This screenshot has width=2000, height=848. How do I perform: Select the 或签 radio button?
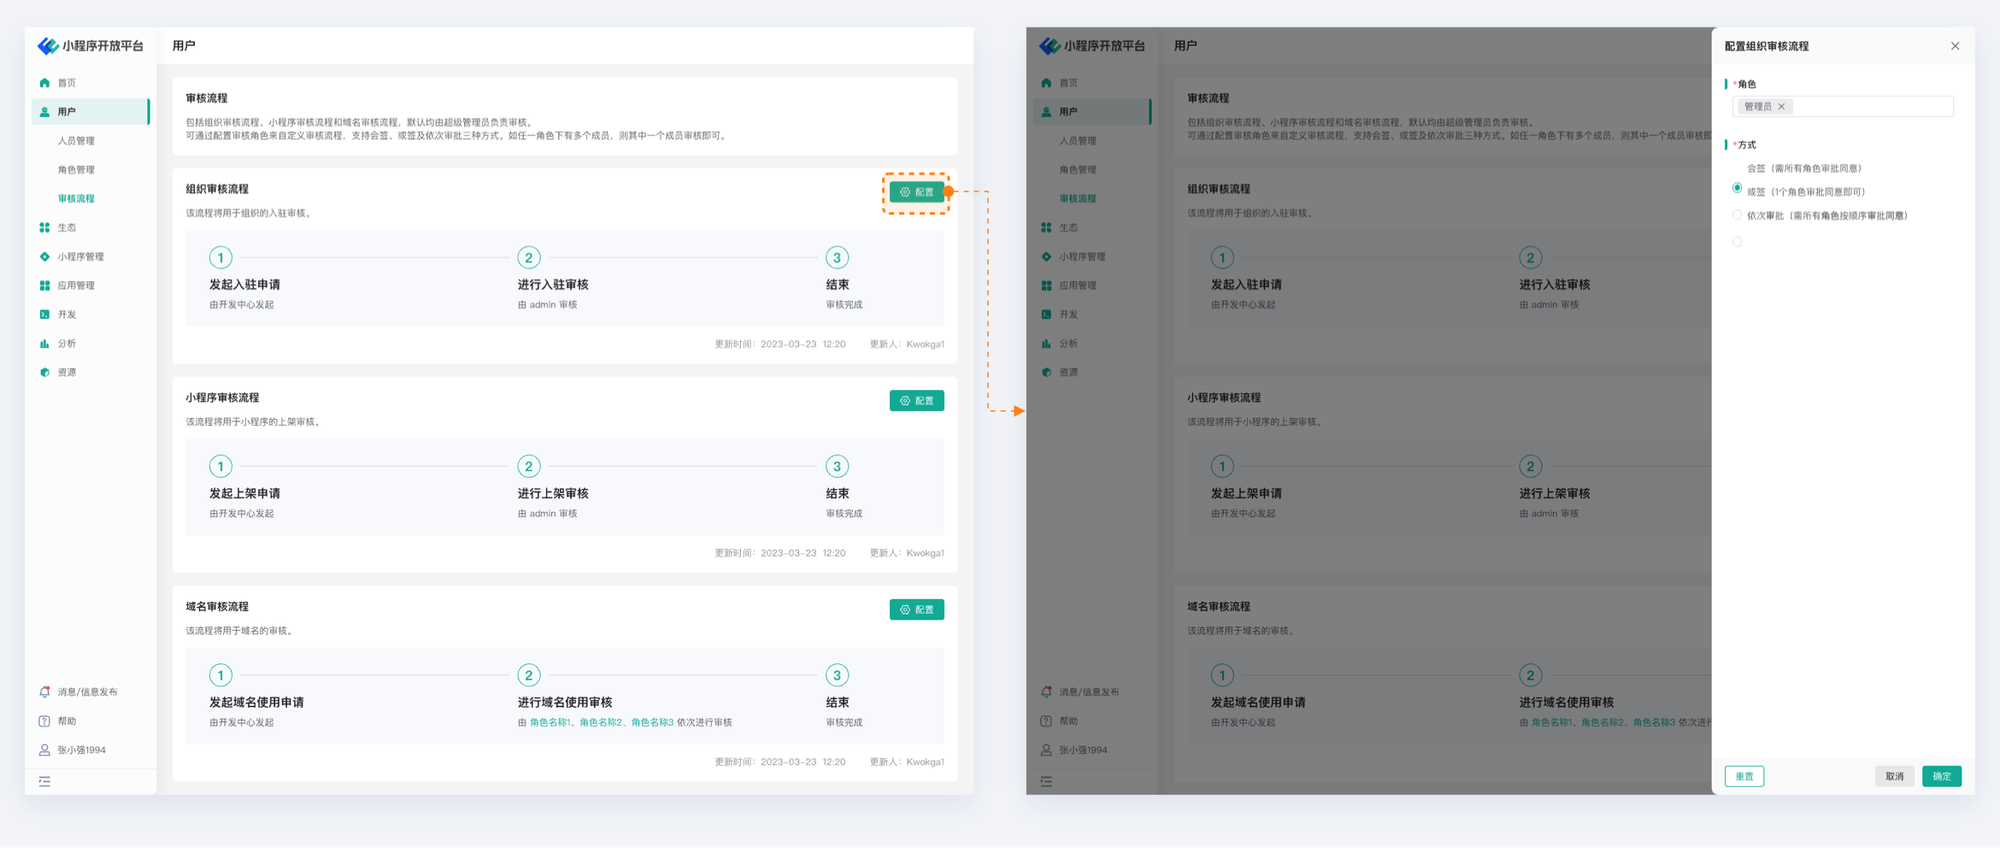[x=1737, y=189]
